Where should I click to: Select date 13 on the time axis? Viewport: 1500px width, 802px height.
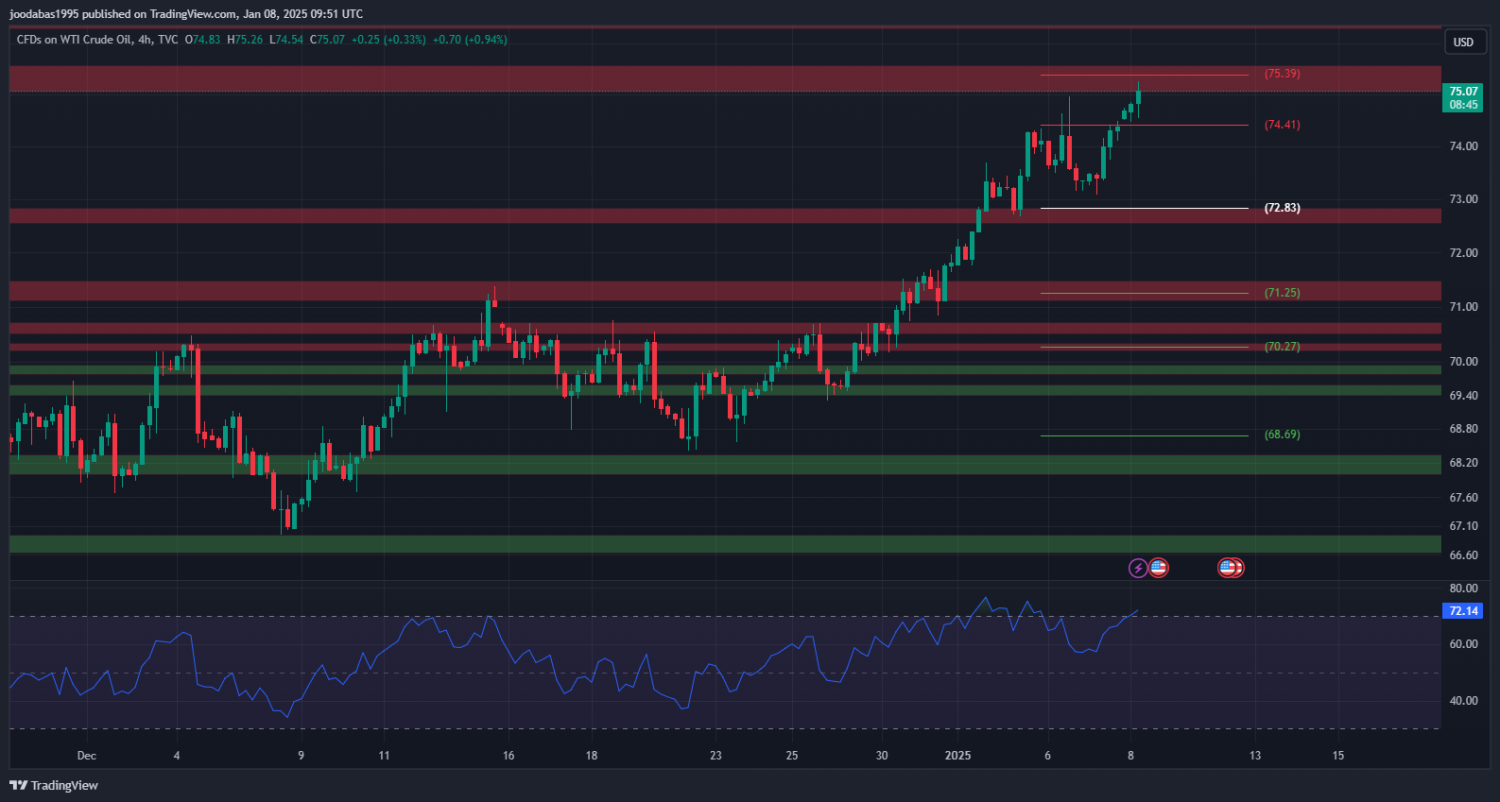(1255, 756)
